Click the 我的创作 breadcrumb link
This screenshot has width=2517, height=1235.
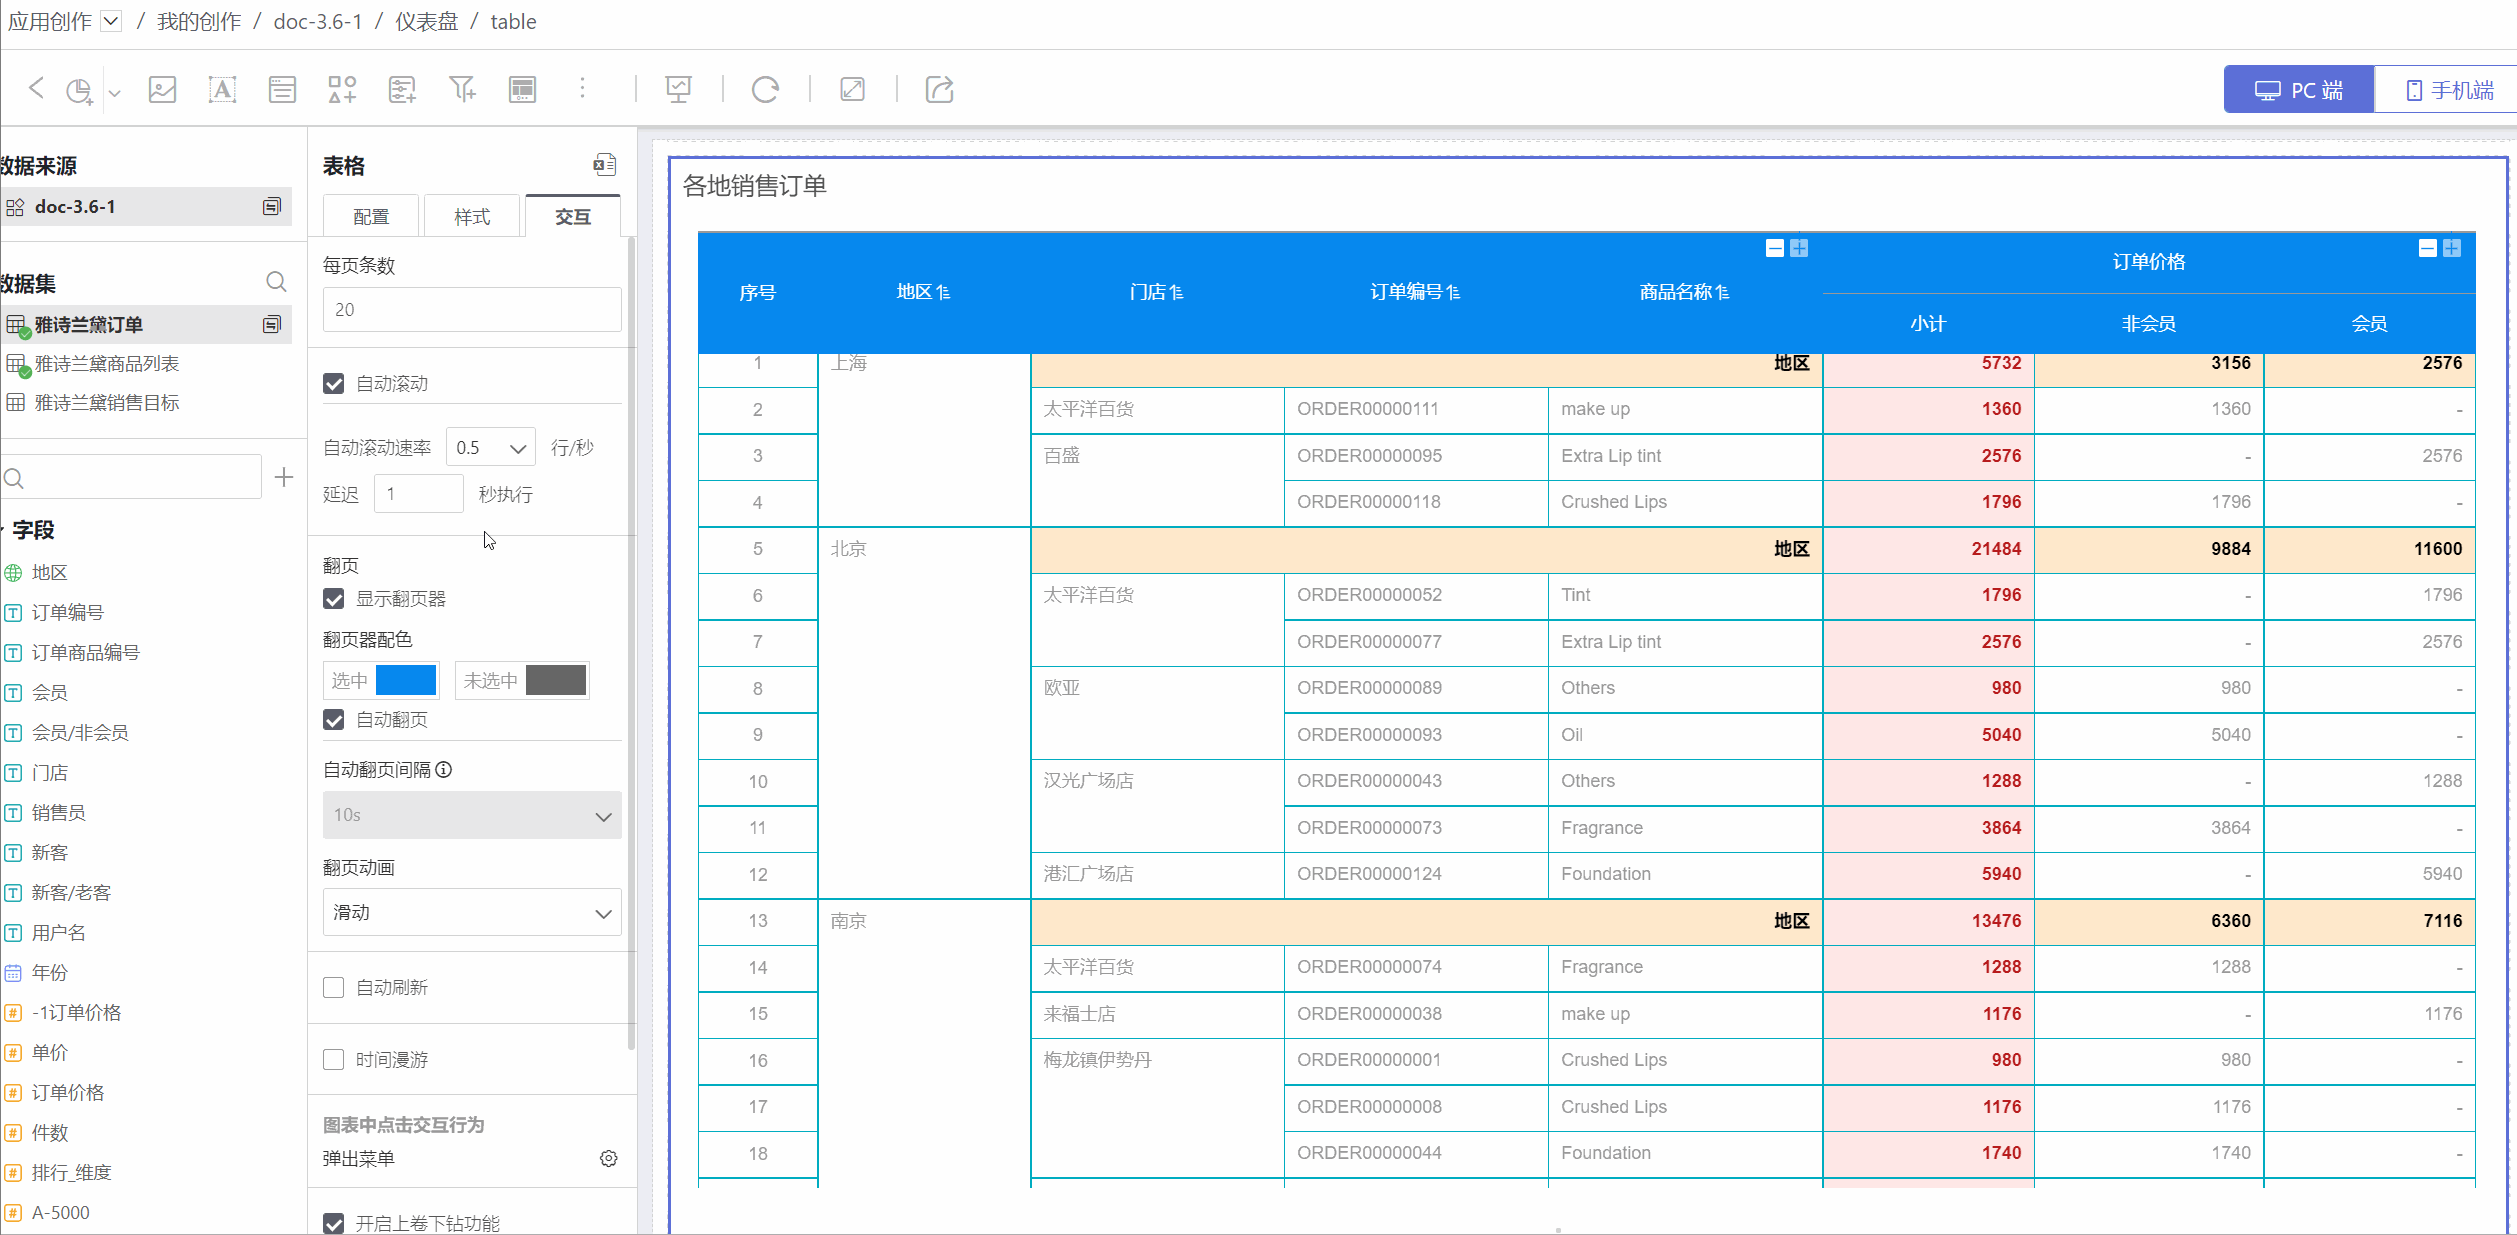pyautogui.click(x=199, y=21)
